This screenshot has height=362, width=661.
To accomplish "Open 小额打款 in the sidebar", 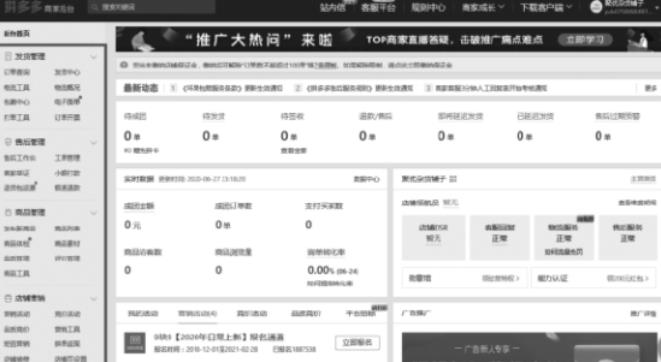I will tap(67, 173).
